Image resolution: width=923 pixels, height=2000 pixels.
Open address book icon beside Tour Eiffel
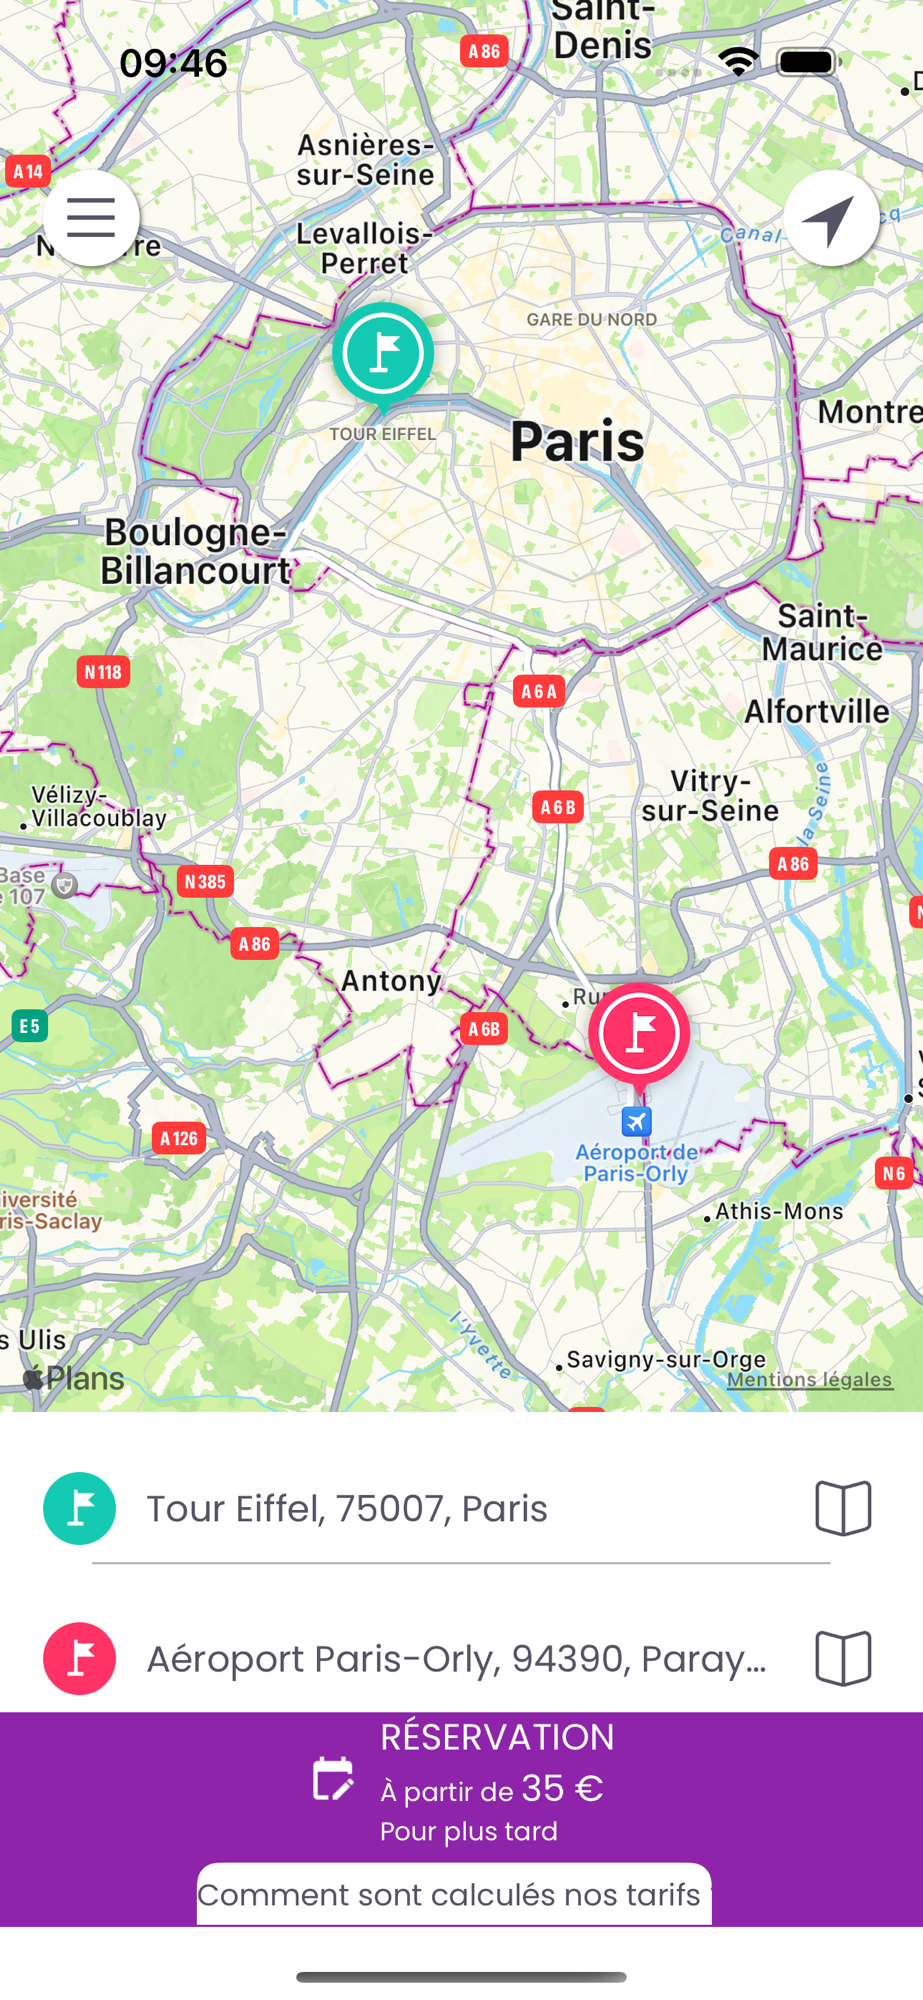[x=843, y=1508]
